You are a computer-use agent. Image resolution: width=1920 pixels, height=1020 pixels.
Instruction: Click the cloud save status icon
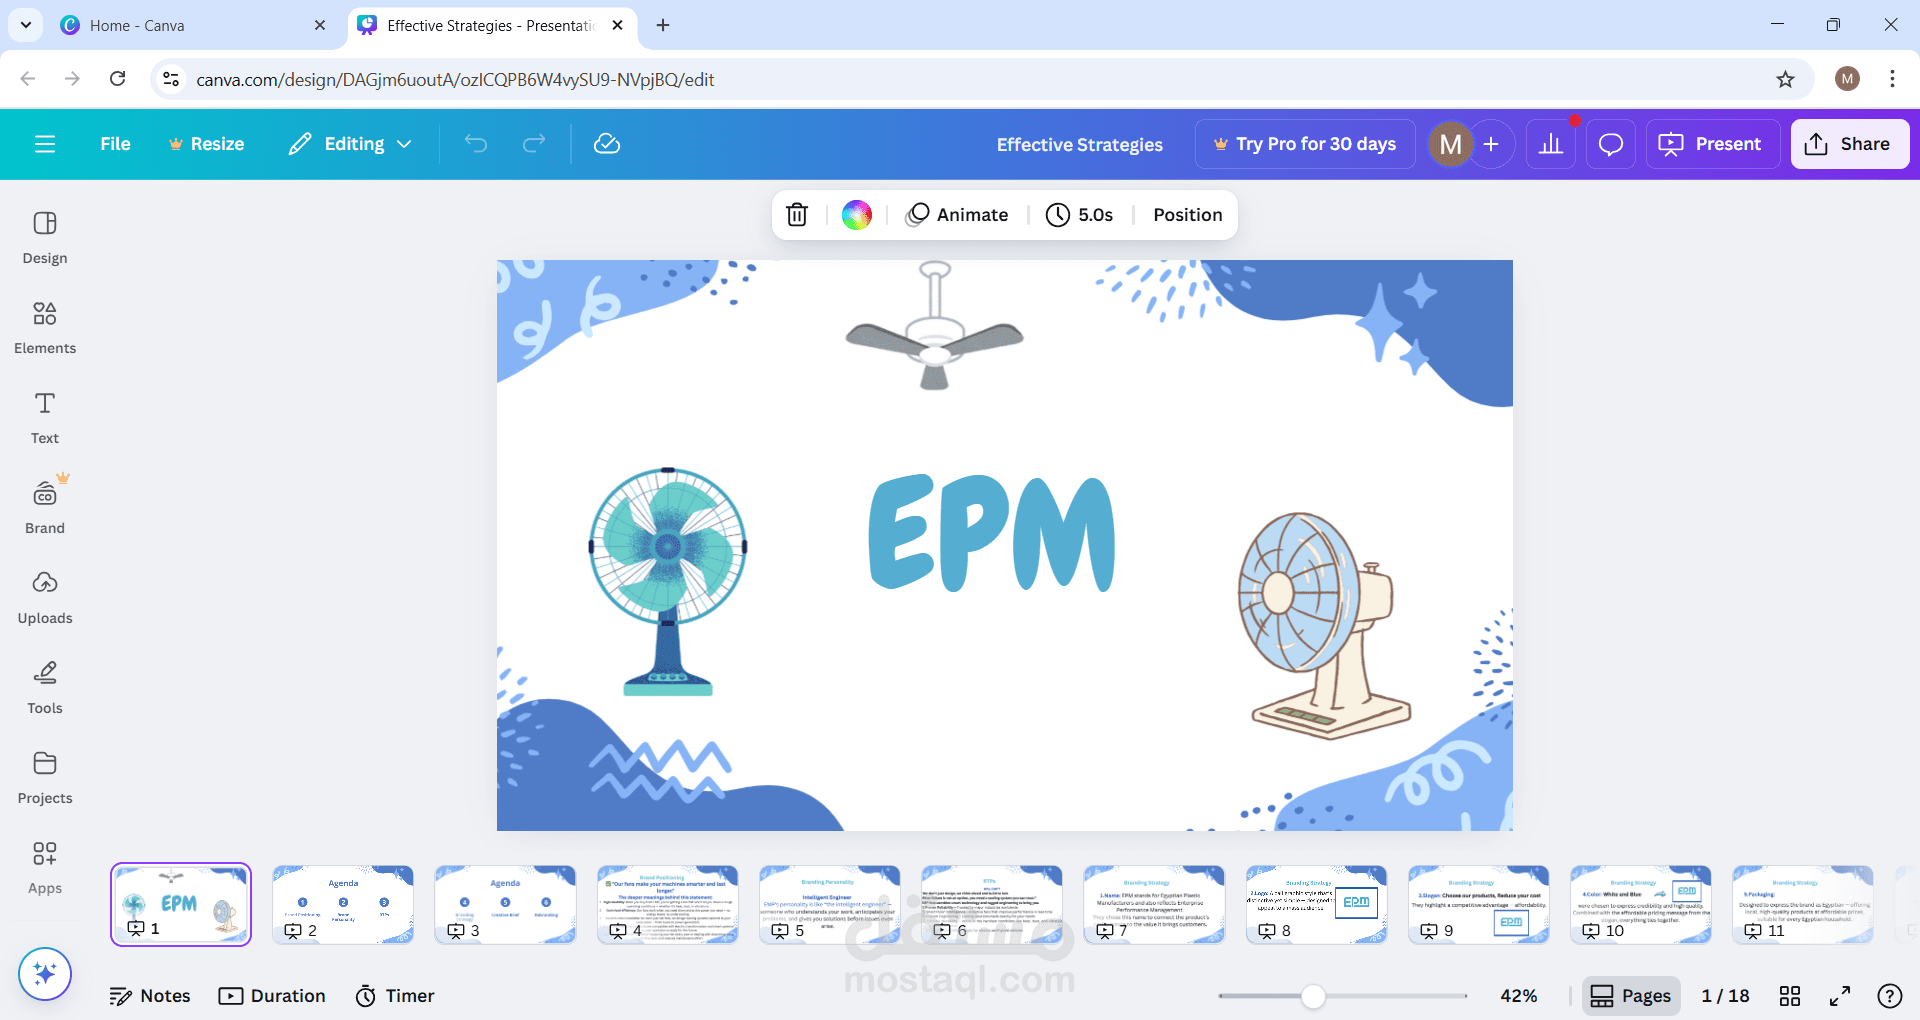607,144
